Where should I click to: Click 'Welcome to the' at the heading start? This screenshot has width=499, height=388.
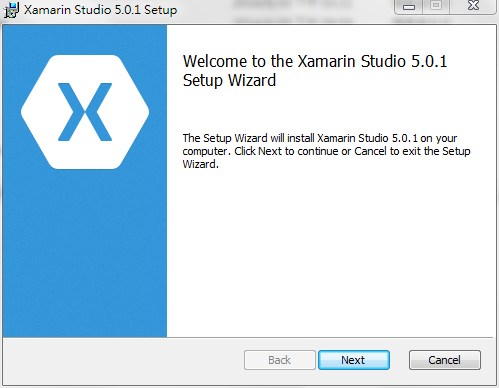click(x=238, y=61)
